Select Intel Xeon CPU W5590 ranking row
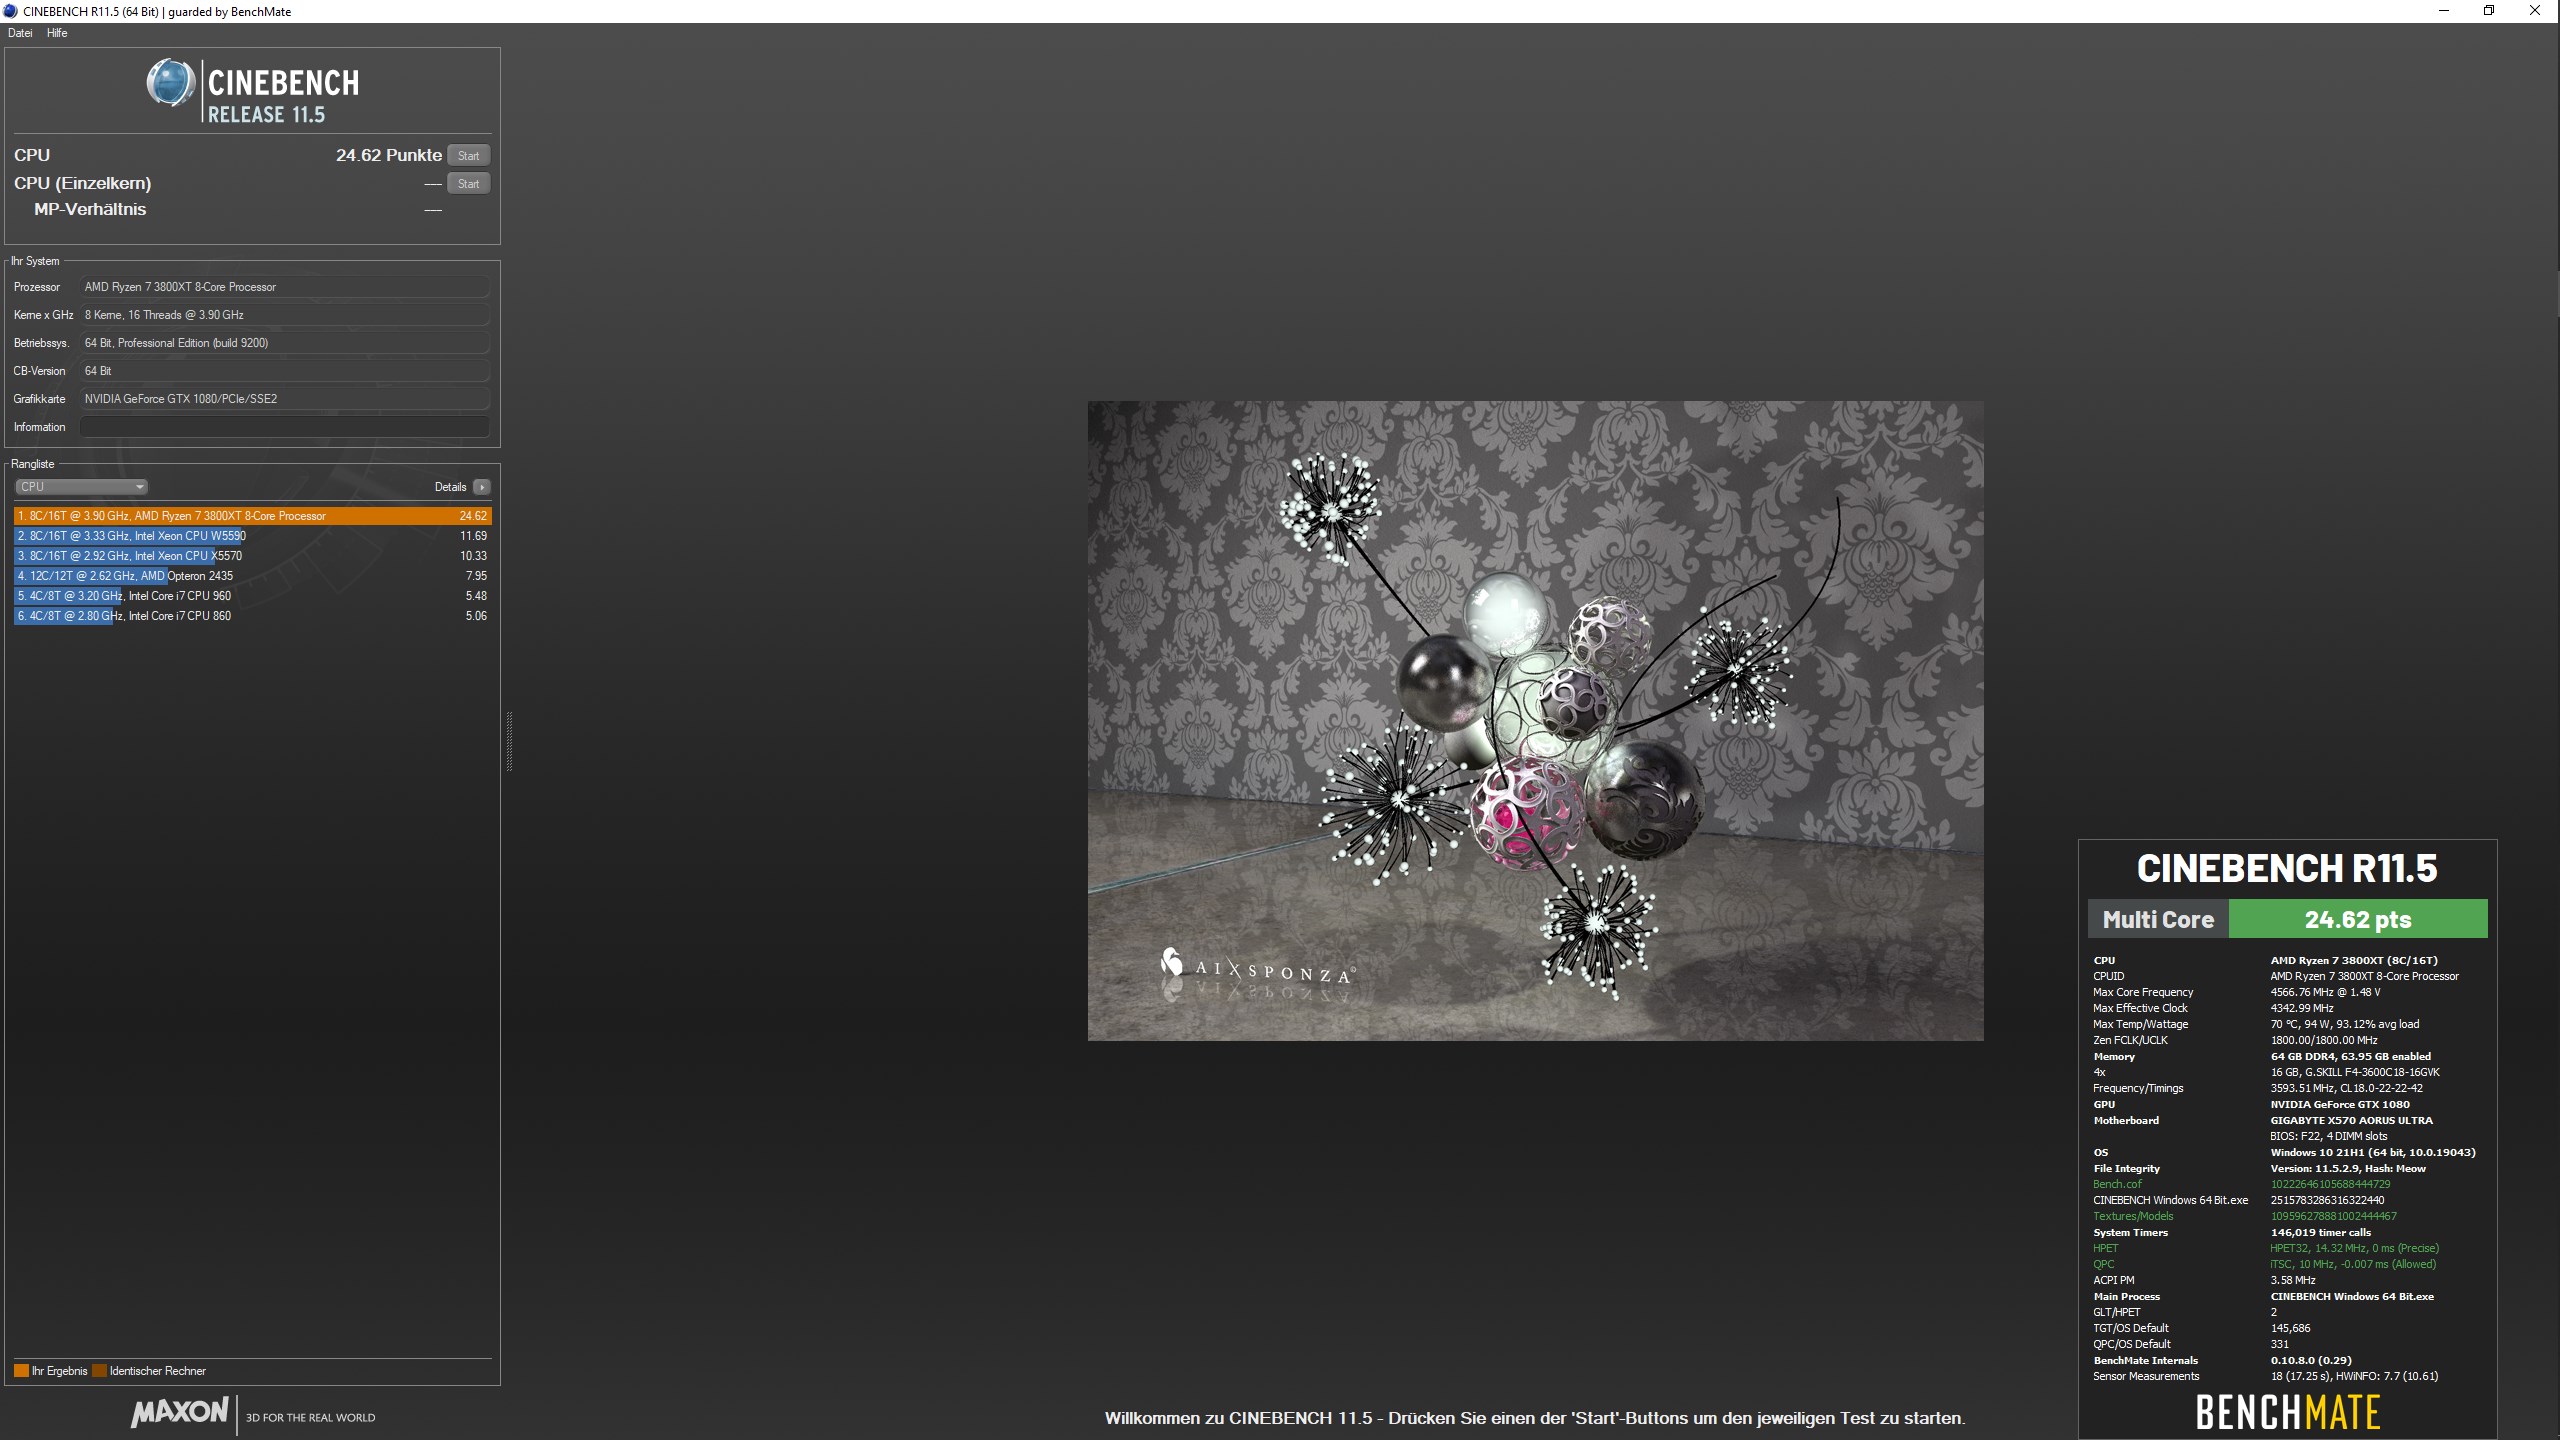The height and width of the screenshot is (1440, 2560). [x=253, y=536]
